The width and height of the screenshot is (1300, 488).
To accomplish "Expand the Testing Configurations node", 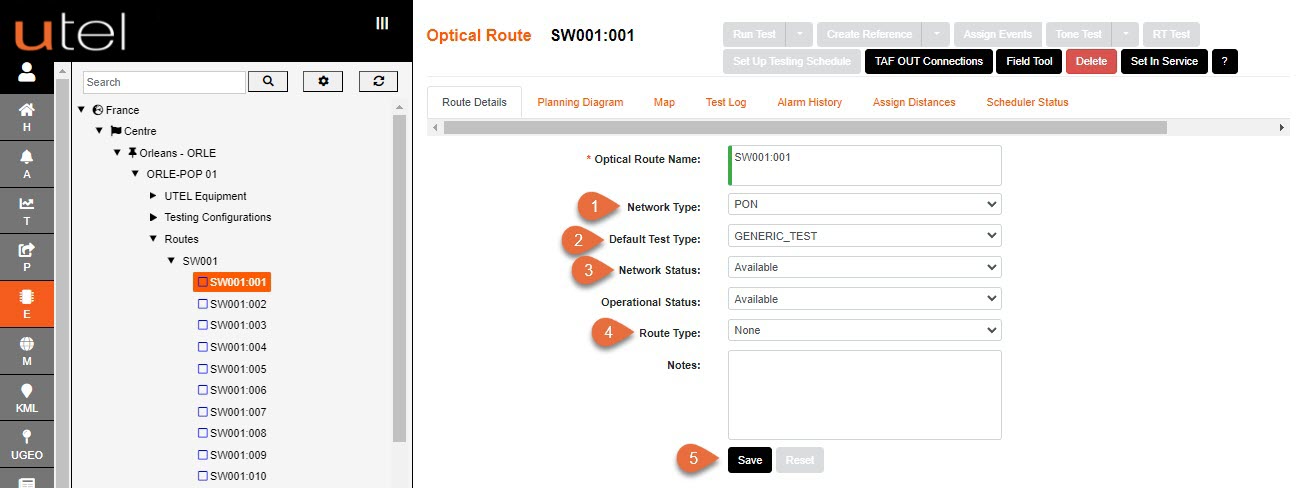I will click(x=153, y=217).
